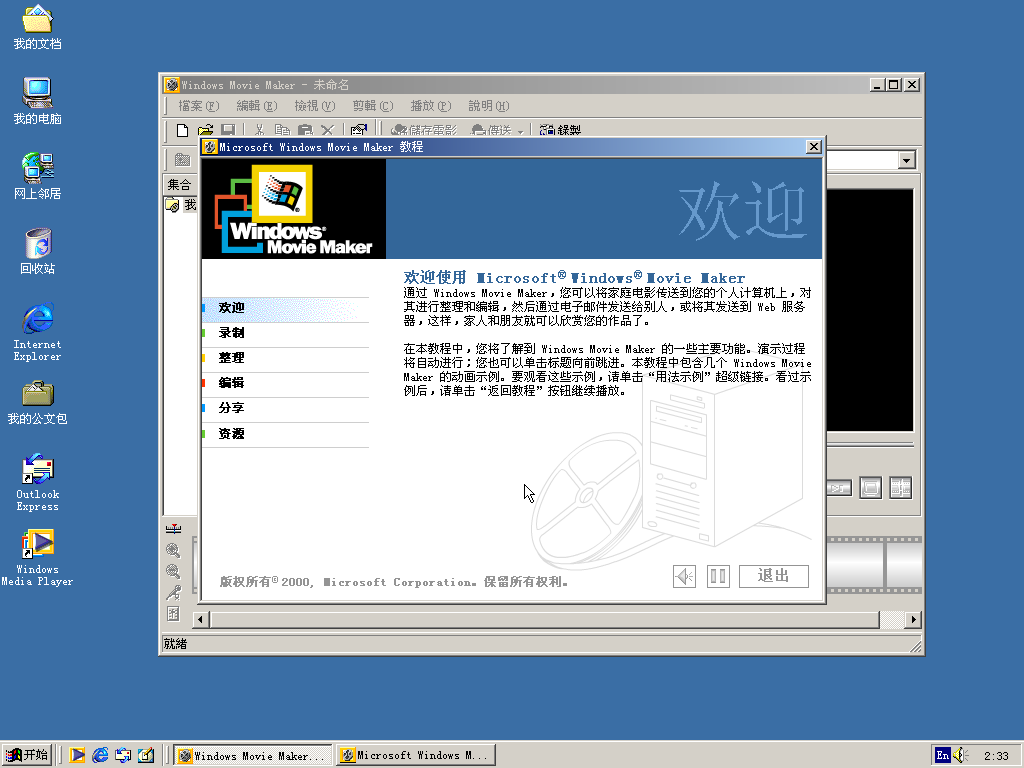Switch to Windows Movie Maker taskbar button

point(253,756)
